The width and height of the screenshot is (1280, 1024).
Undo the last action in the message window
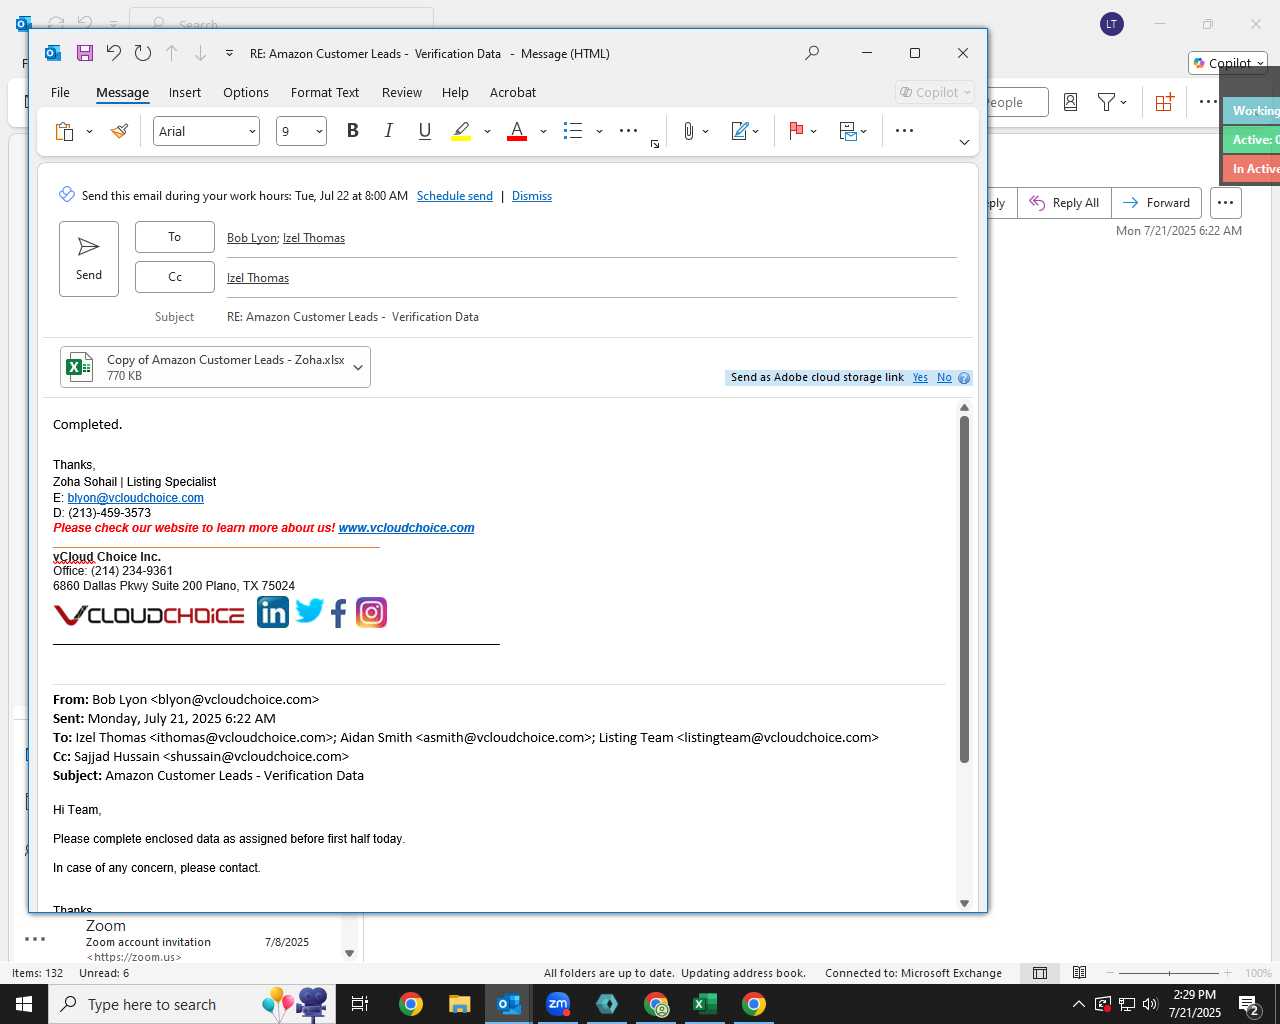click(x=113, y=53)
